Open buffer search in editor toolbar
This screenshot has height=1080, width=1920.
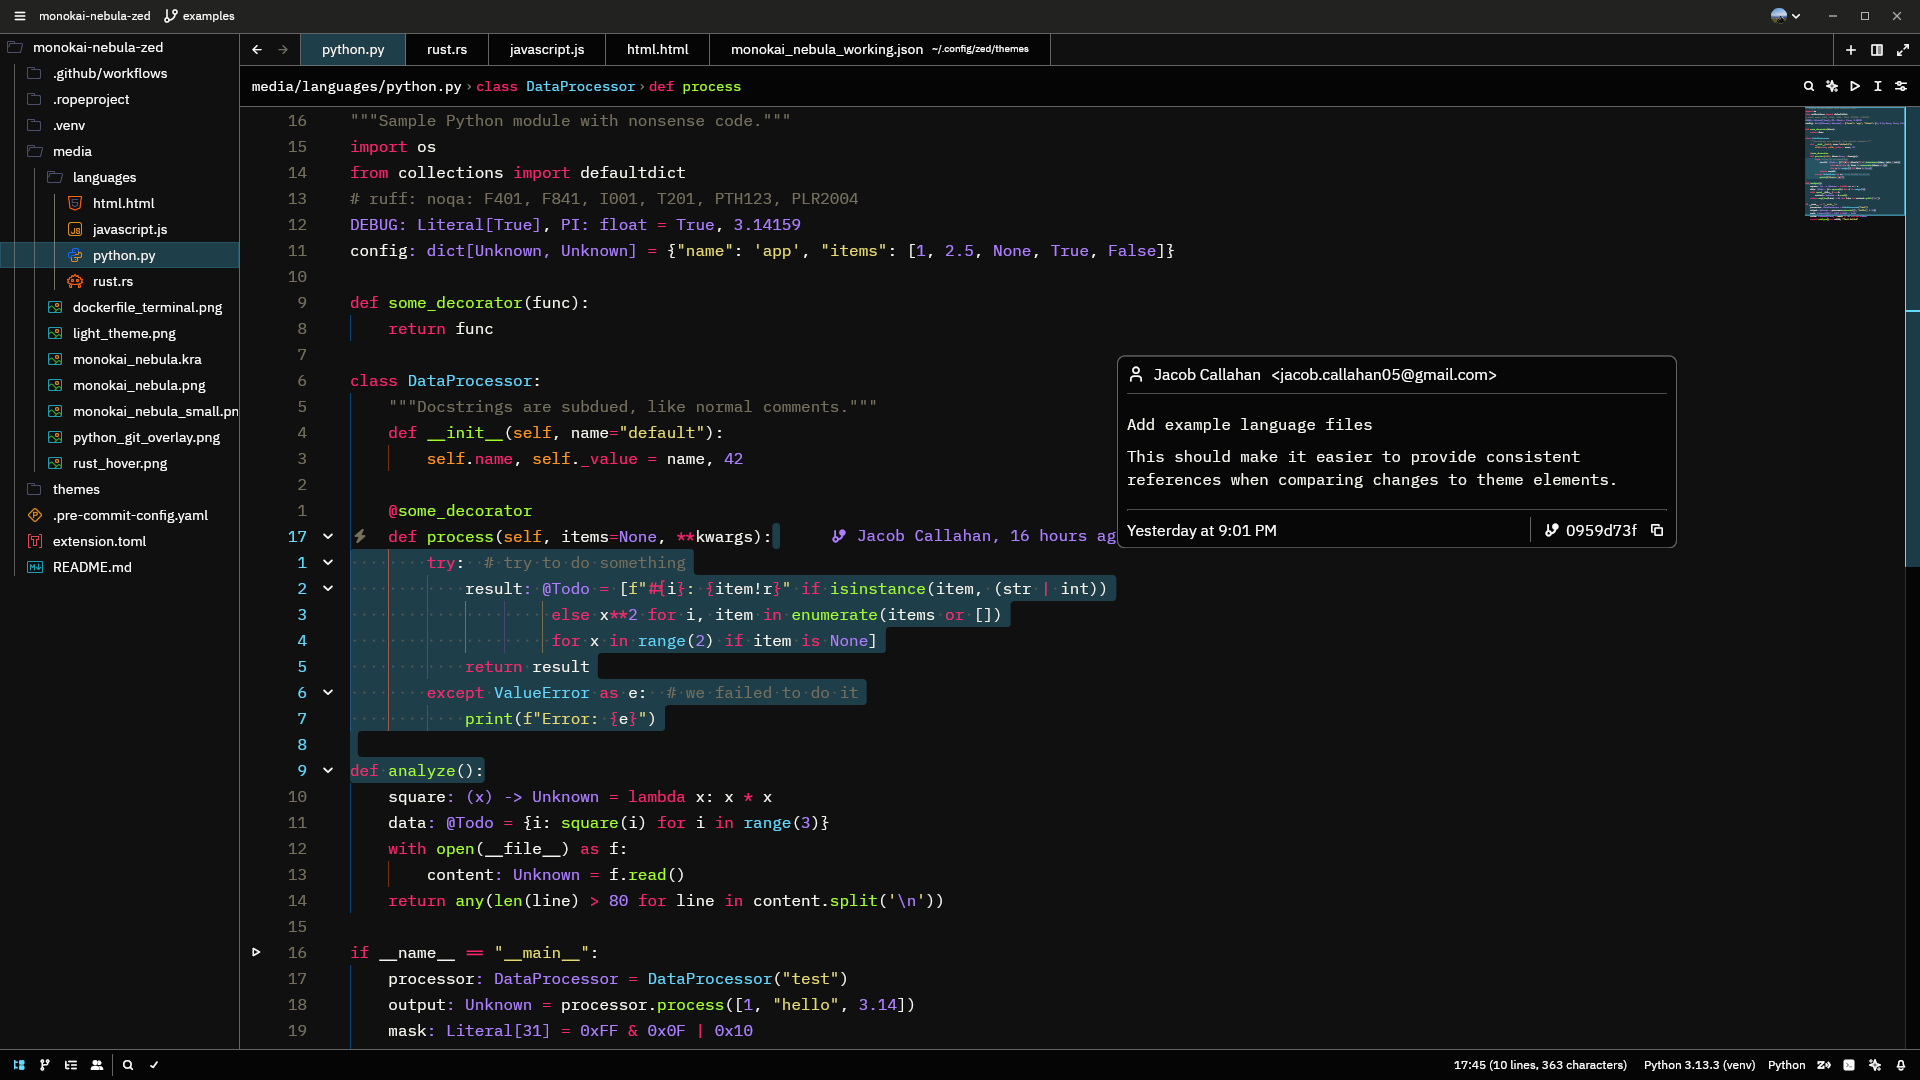1809,87
